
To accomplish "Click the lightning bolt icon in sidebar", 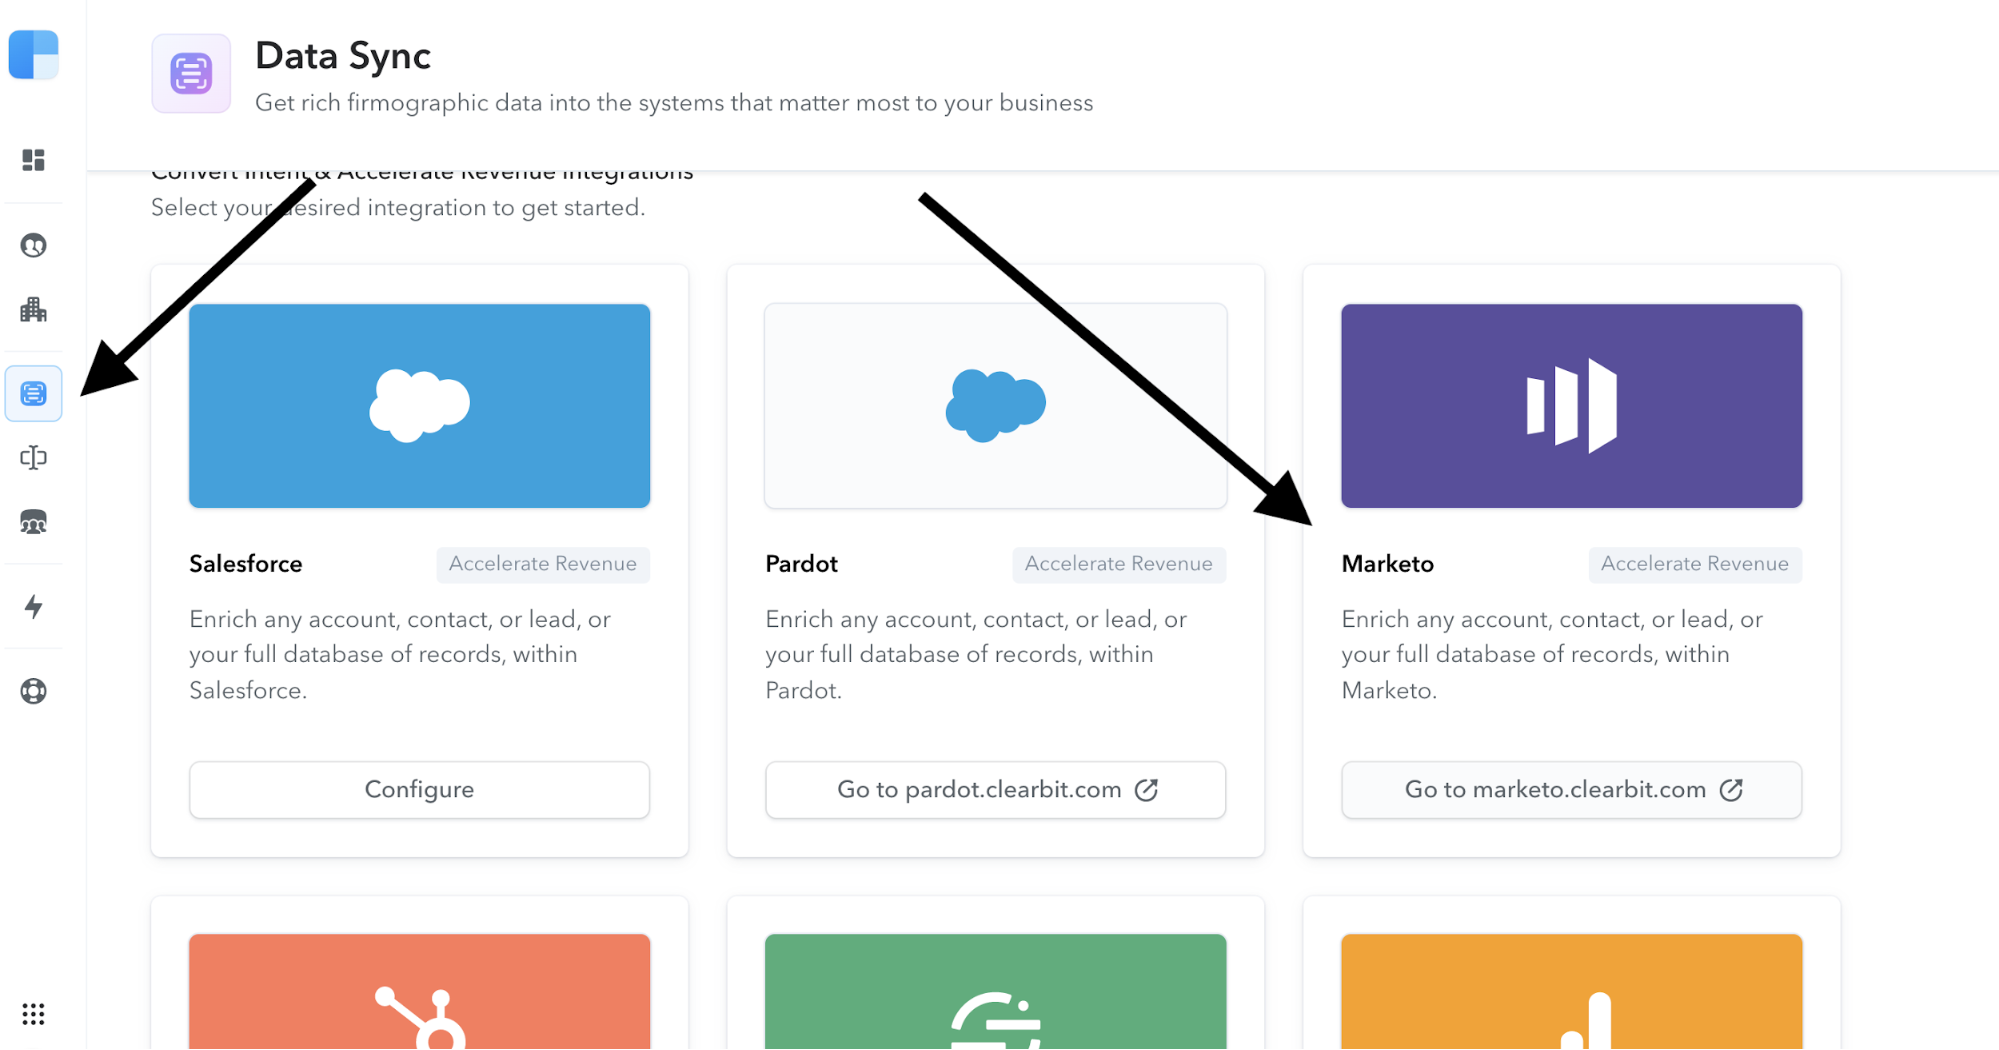I will (34, 606).
